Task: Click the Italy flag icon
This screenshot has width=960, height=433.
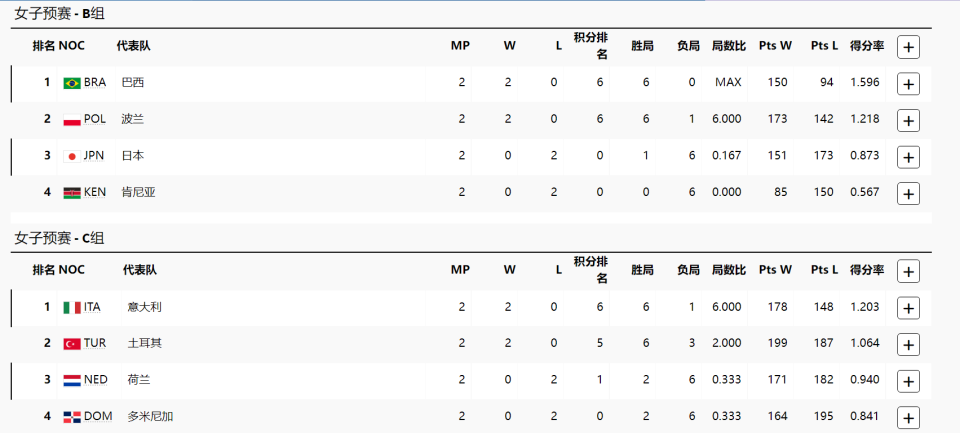Action: click(x=72, y=308)
